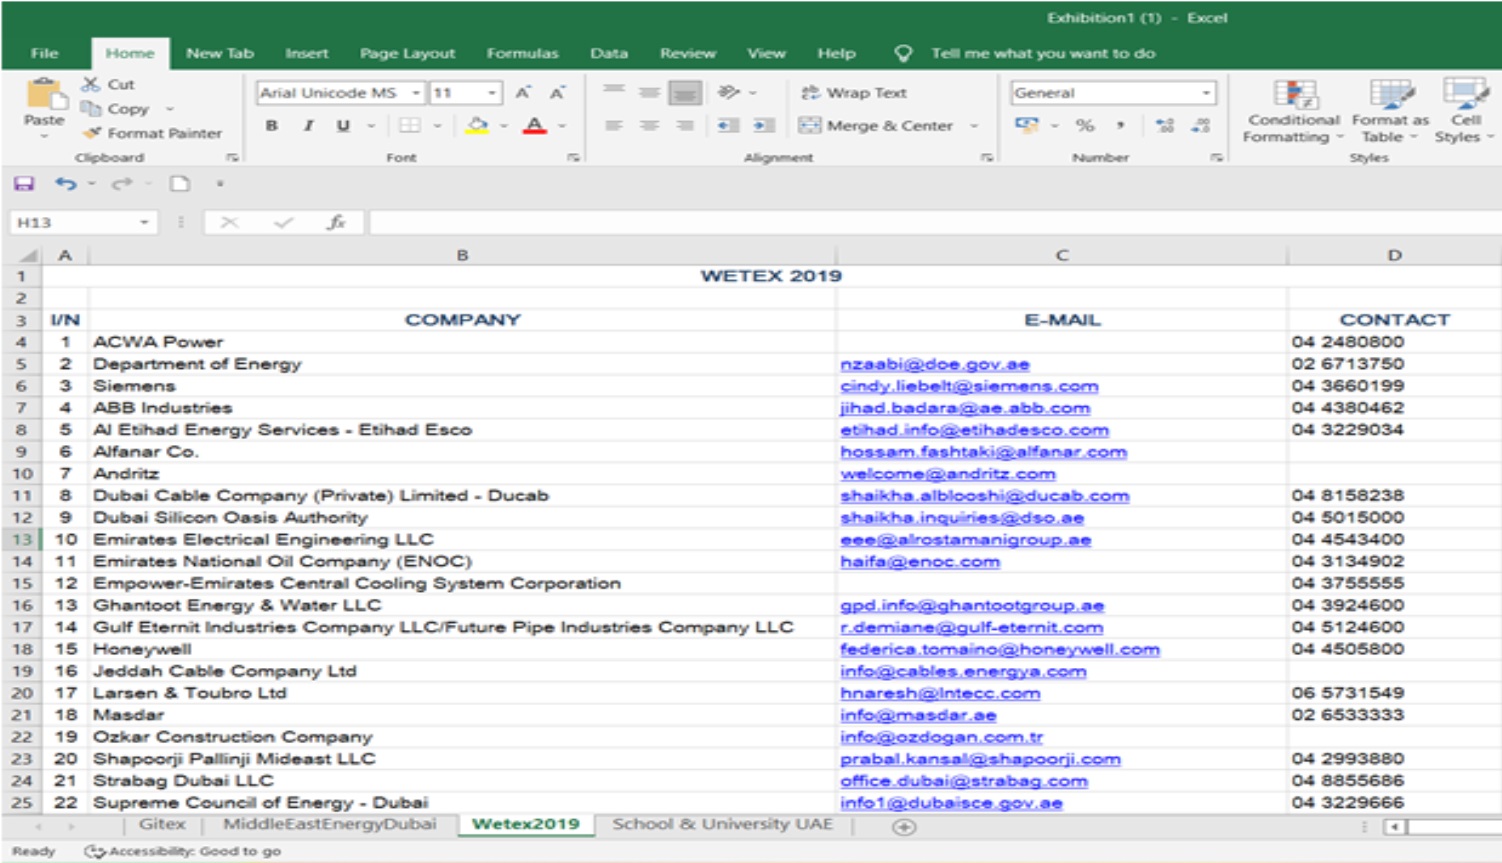This screenshot has height=863, width=1502.
Task: Increase font size with larger A icon
Action: tap(523, 93)
